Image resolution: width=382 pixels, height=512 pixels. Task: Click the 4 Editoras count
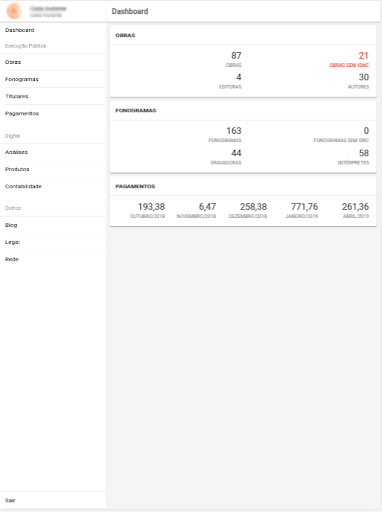tap(239, 77)
